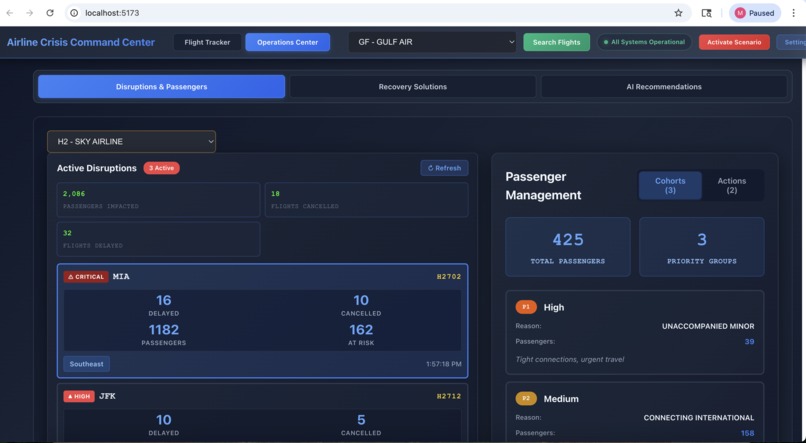Click the P1 priority badge
Viewport: 806px width, 443px height.
click(x=526, y=307)
